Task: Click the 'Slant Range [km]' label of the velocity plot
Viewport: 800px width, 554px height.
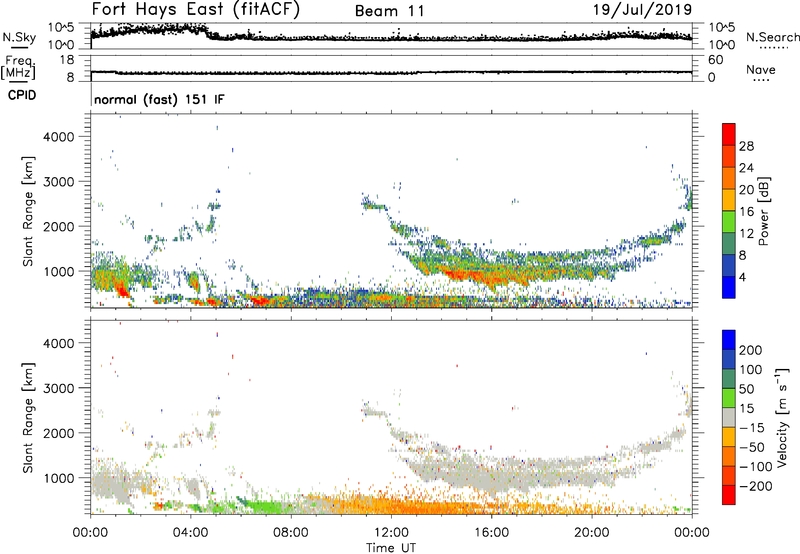Action: pos(28,418)
